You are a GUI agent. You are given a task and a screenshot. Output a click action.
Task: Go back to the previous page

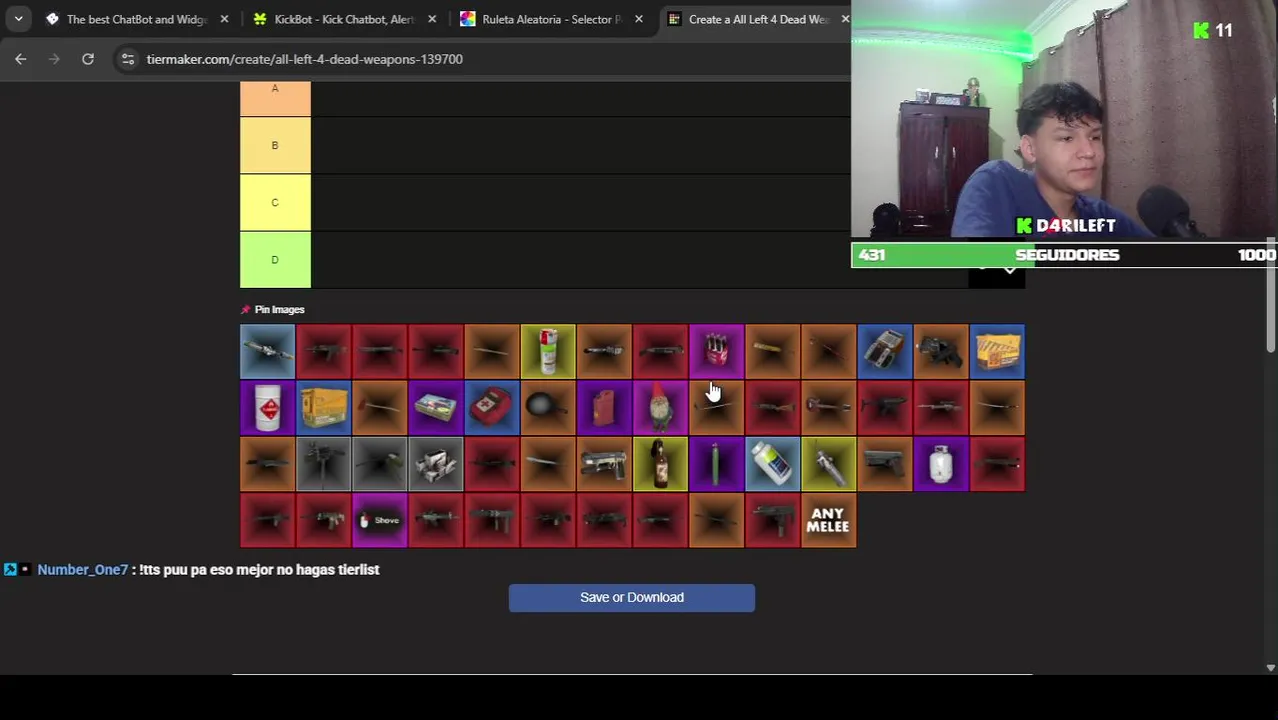[x=21, y=59]
